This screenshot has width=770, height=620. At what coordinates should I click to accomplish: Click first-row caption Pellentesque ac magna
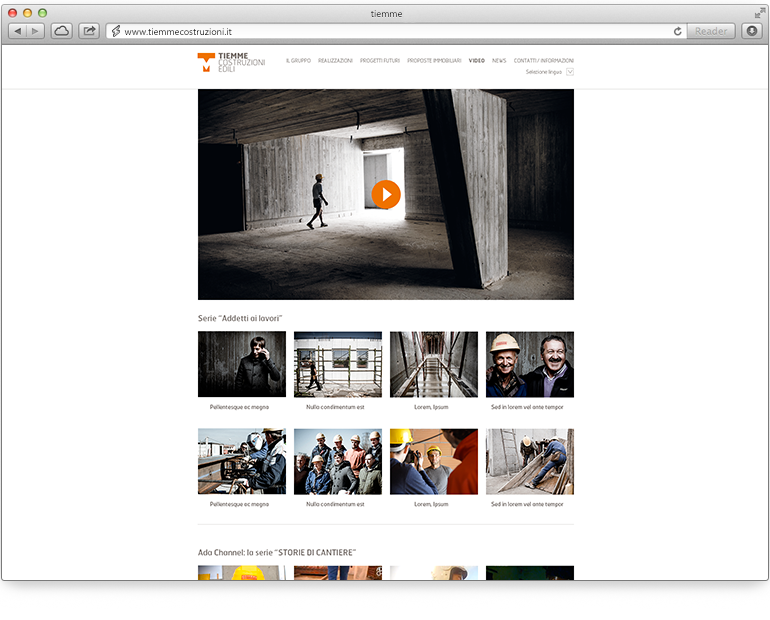pyautogui.click(x=239, y=407)
